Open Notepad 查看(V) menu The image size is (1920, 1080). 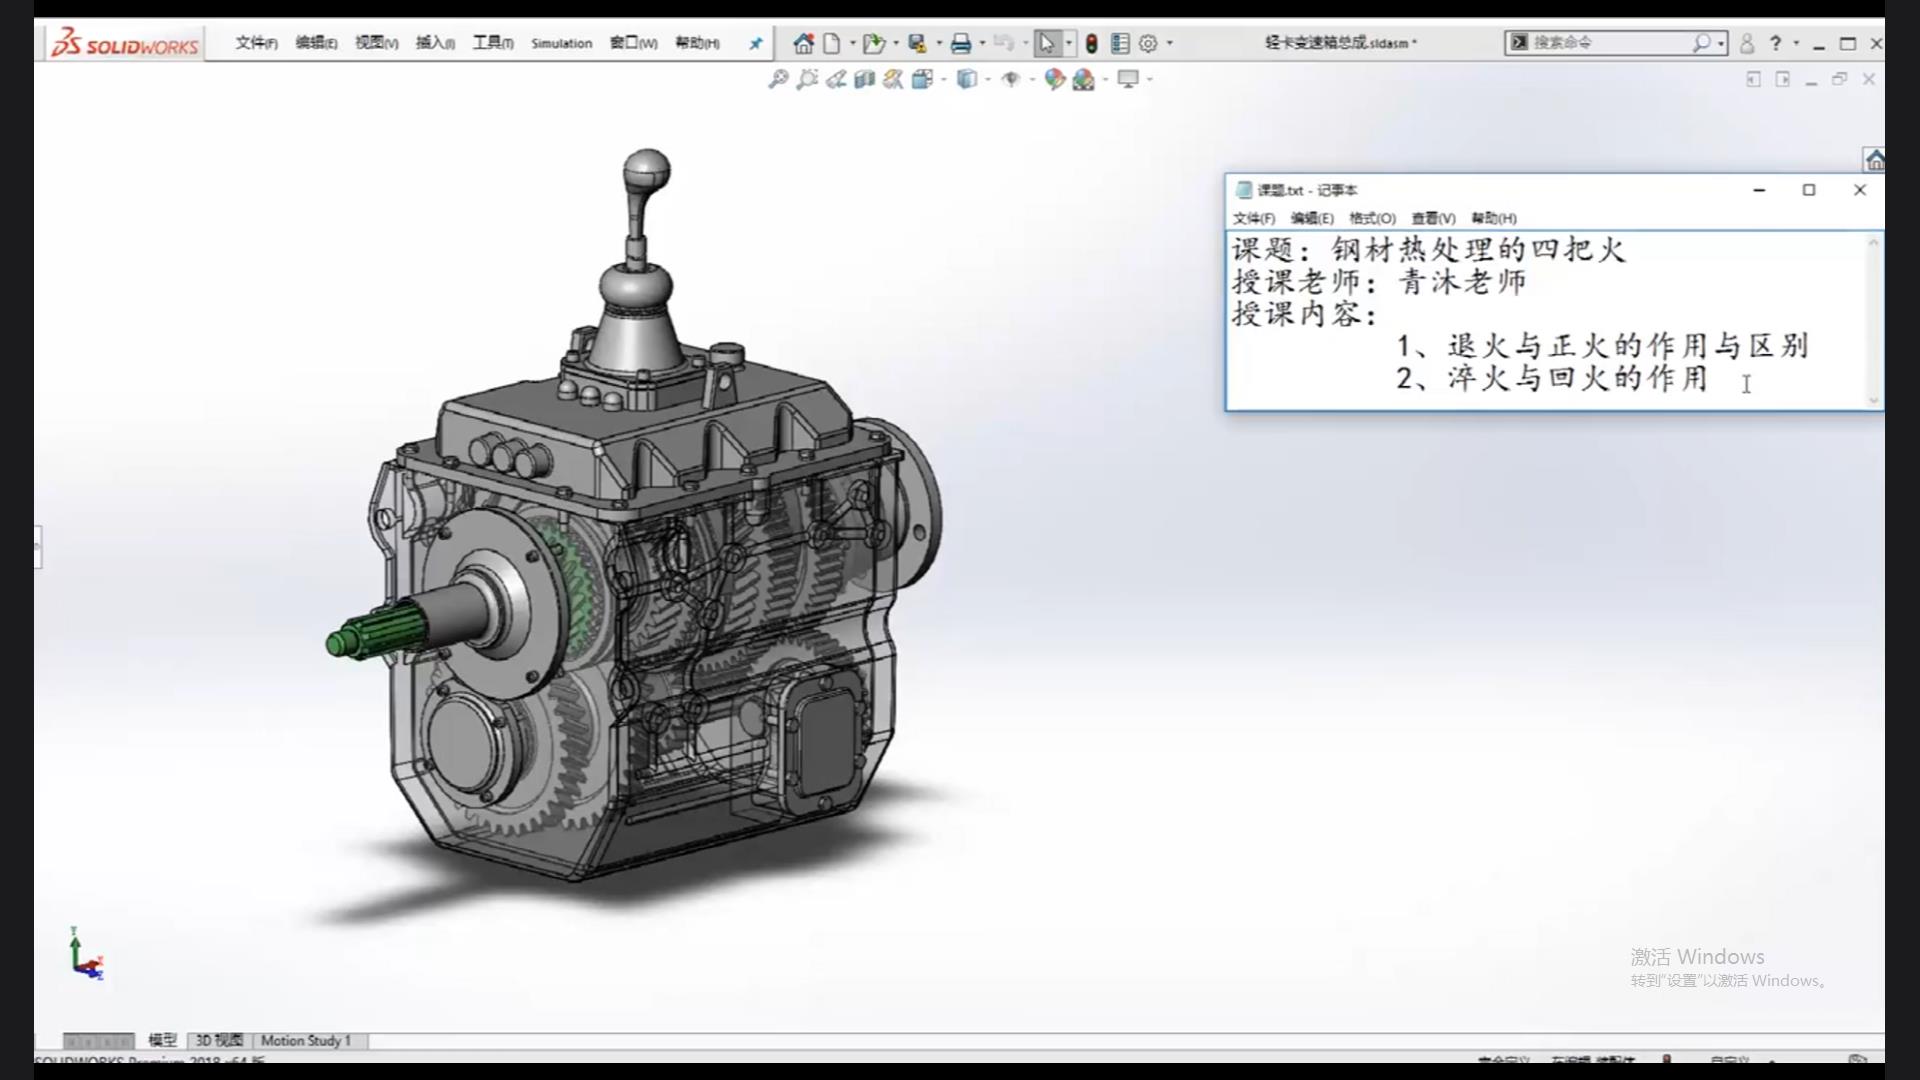tap(1433, 218)
